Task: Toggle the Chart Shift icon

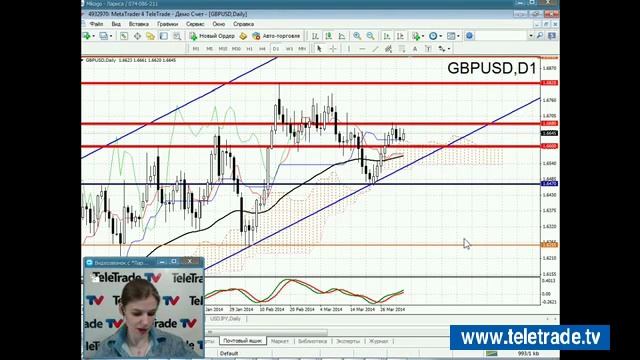Action: click(x=400, y=36)
